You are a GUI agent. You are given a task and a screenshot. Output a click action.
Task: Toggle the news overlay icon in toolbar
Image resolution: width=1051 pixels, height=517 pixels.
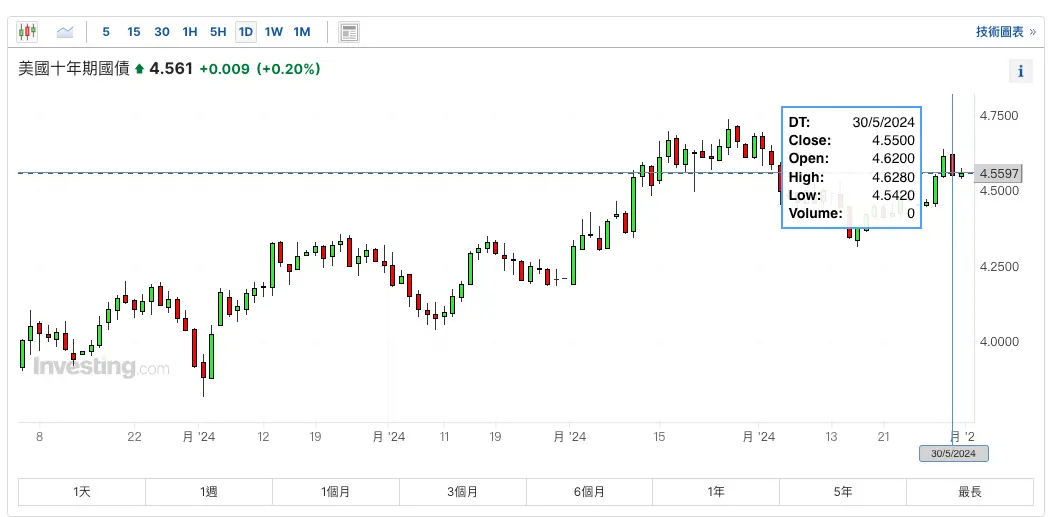tap(349, 32)
